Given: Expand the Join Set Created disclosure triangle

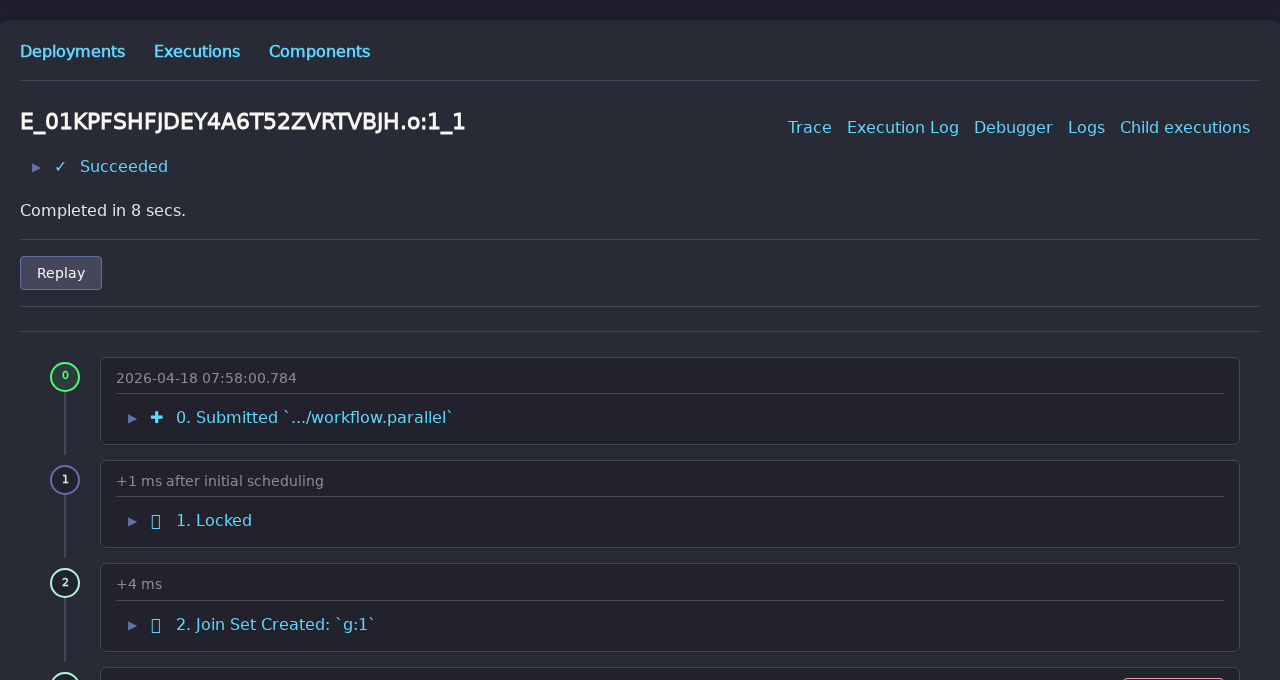Looking at the screenshot, I should click(x=133, y=625).
